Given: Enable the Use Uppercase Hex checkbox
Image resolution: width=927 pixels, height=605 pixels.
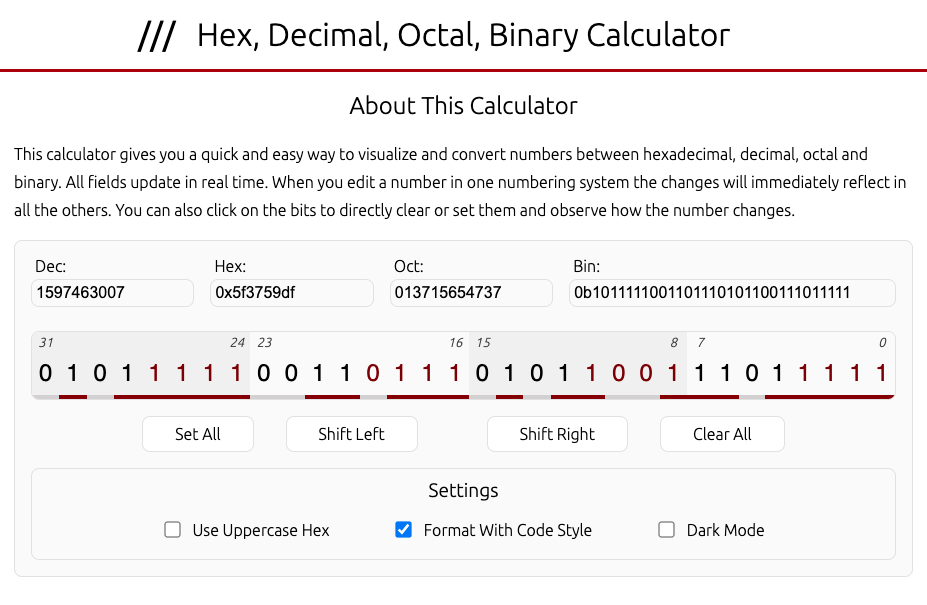Looking at the screenshot, I should [173, 530].
